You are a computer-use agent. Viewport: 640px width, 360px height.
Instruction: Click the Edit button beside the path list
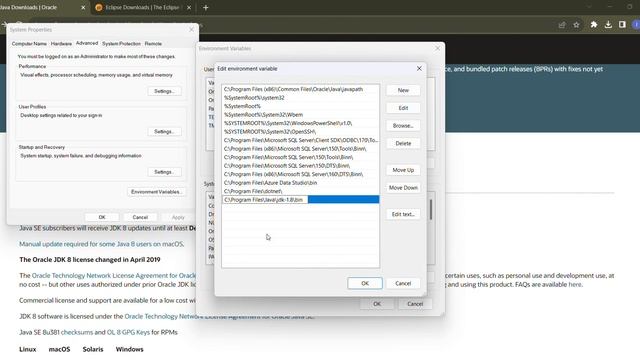click(403, 108)
